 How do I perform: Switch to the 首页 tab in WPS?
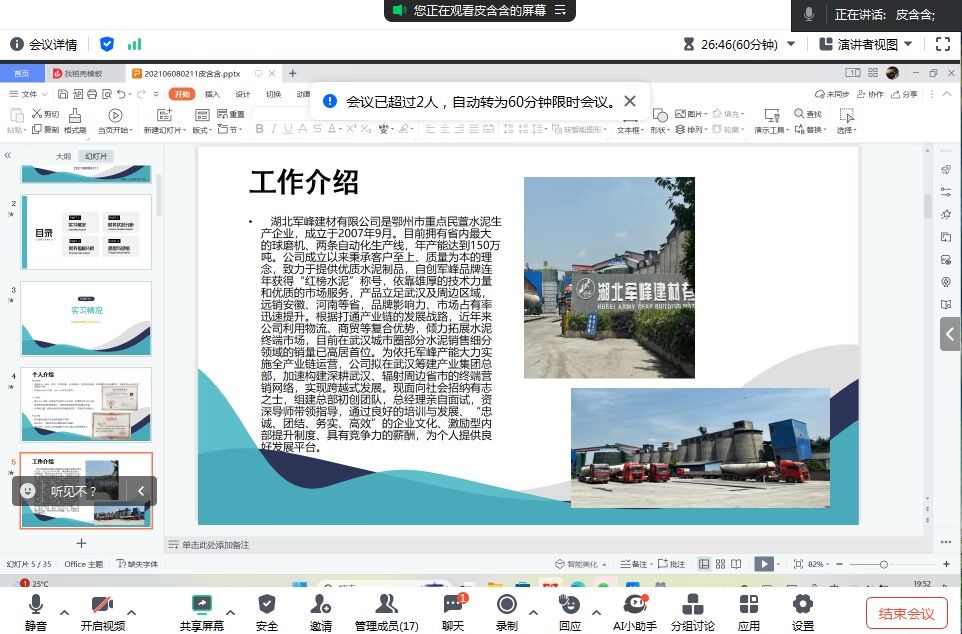[21, 74]
